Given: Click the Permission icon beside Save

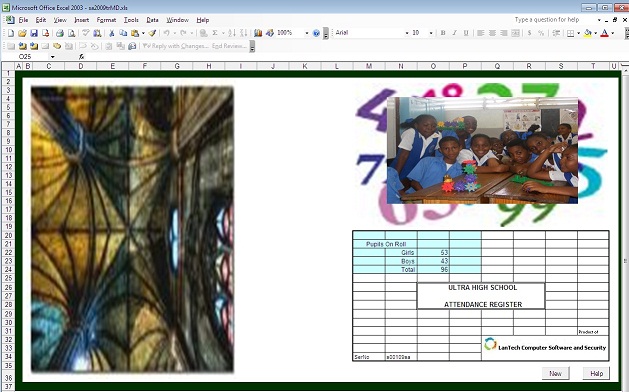Looking at the screenshot, I should coord(45,33).
